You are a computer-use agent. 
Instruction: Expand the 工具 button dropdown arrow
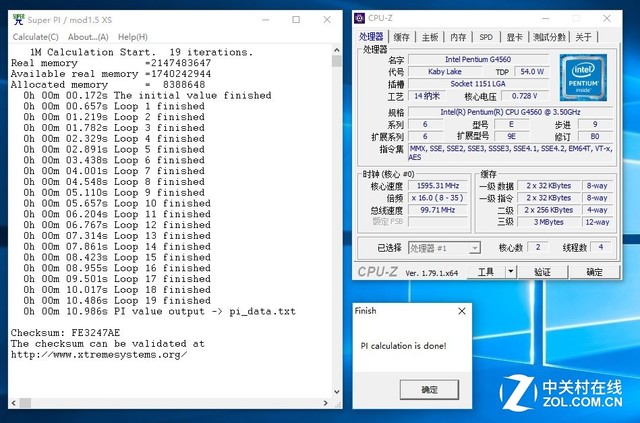(x=511, y=272)
